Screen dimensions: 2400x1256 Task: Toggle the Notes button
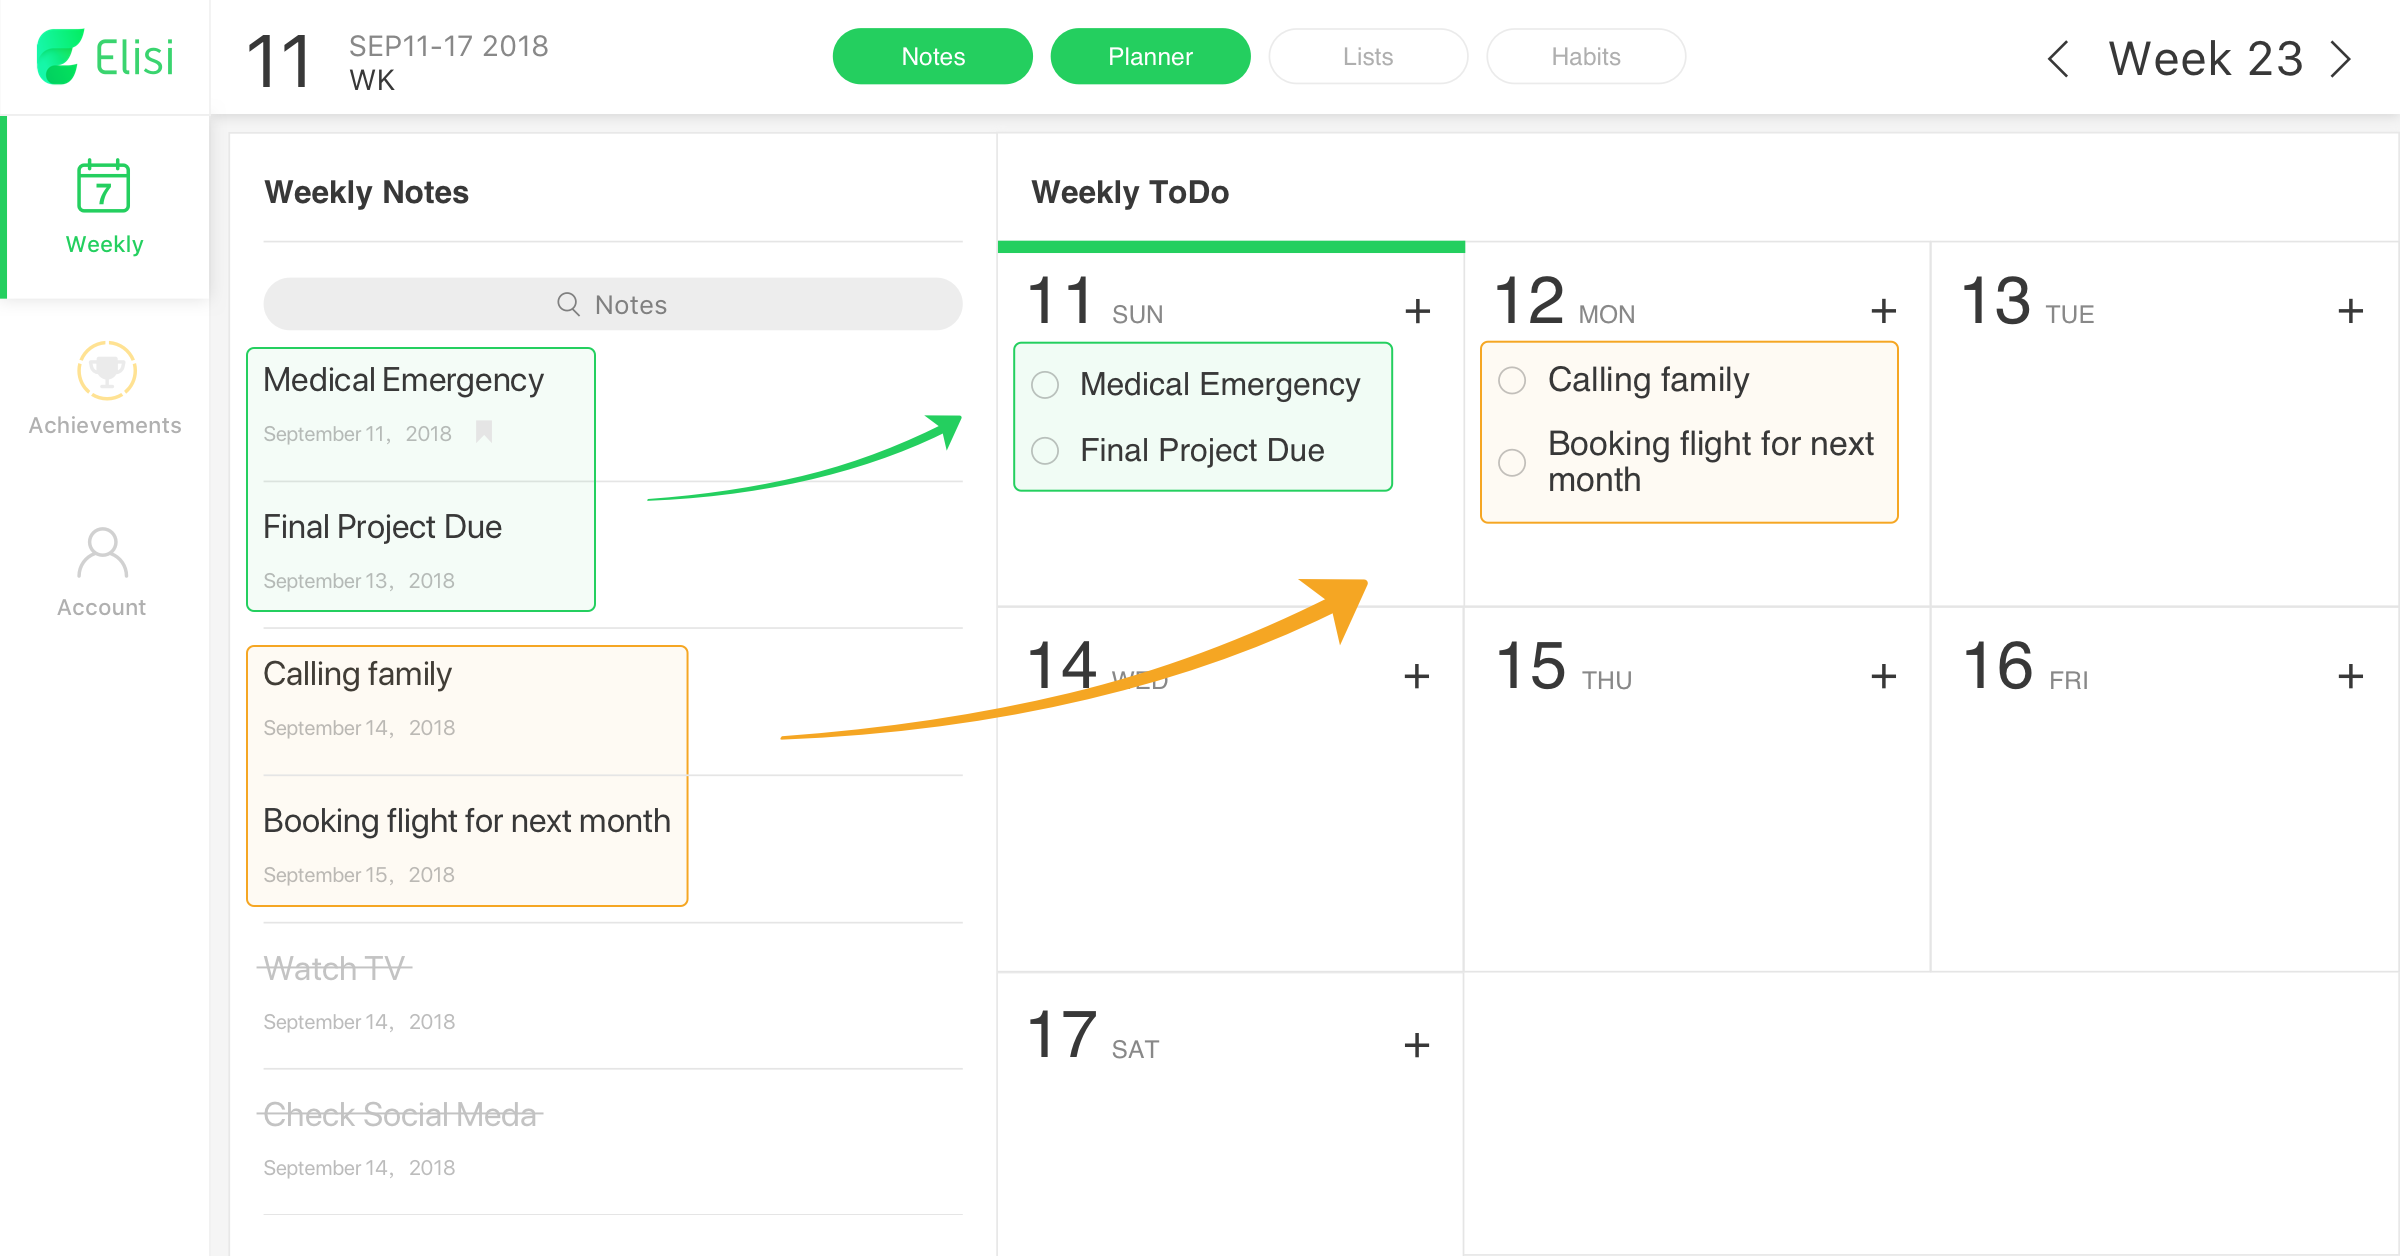(x=933, y=56)
